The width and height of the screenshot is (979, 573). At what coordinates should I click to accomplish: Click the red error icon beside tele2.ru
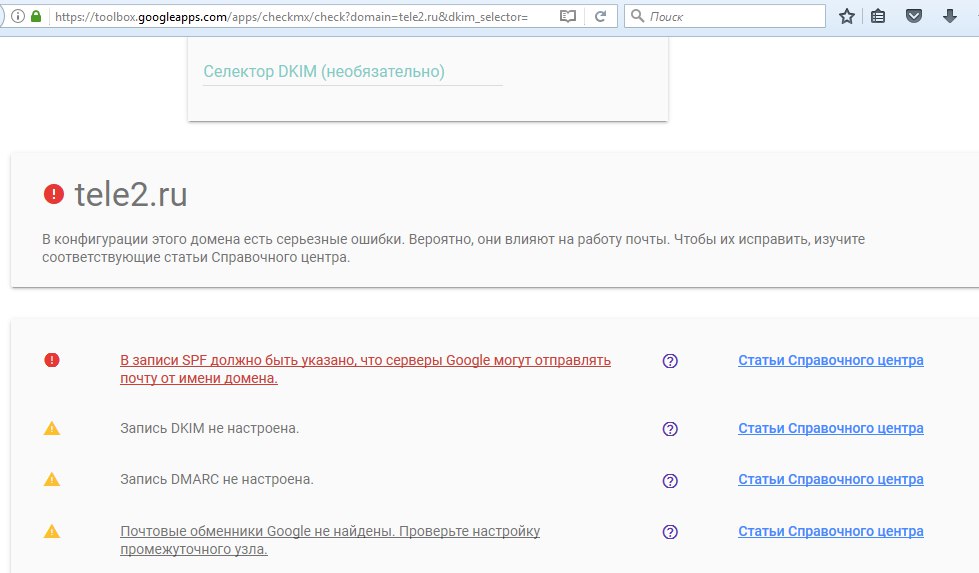(54, 194)
